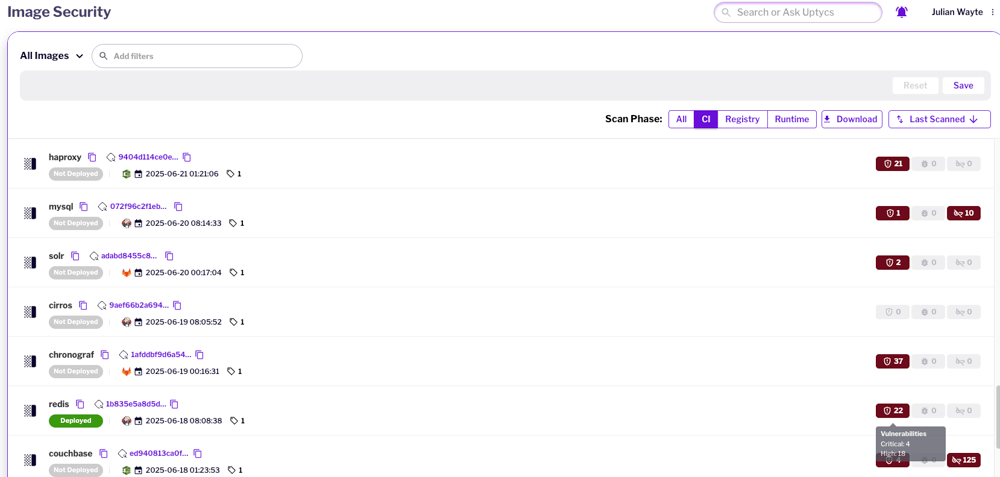Open the haproxy digest link 9404d114ce0e
The width and height of the screenshot is (1000, 477).
tap(148, 157)
